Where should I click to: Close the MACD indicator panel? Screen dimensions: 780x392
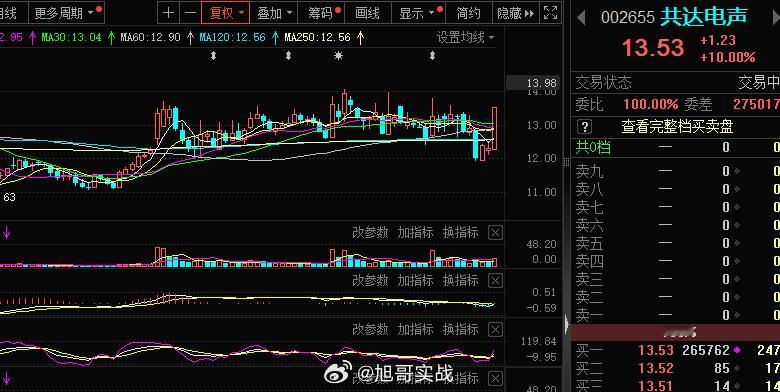495,281
